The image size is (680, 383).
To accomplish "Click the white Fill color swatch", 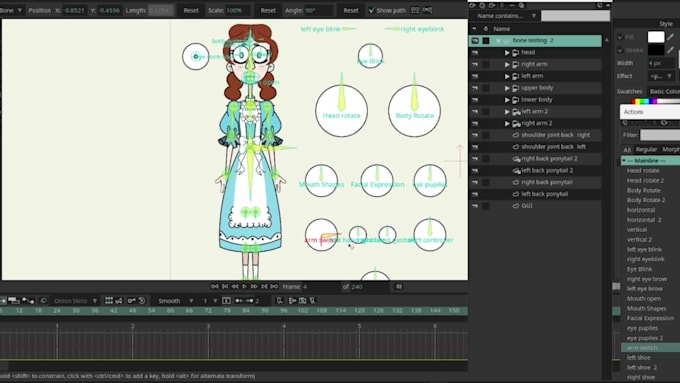I will coord(656,37).
